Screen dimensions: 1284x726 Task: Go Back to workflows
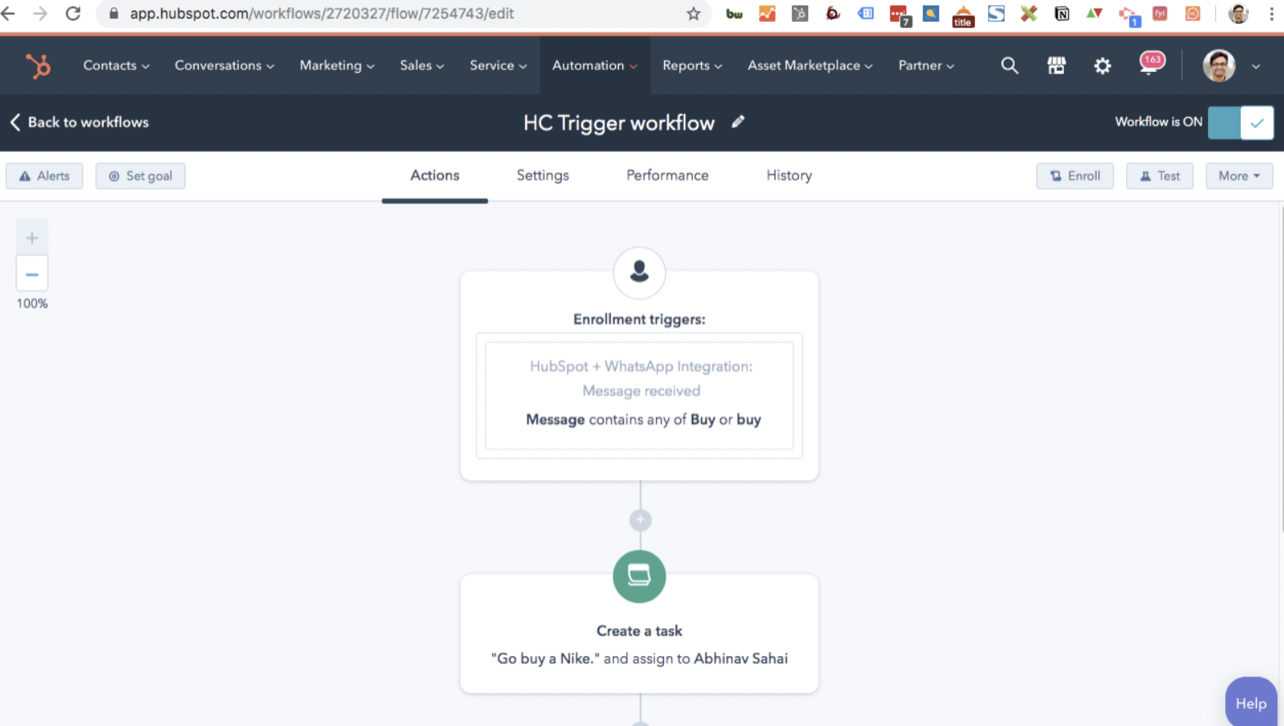pos(79,122)
